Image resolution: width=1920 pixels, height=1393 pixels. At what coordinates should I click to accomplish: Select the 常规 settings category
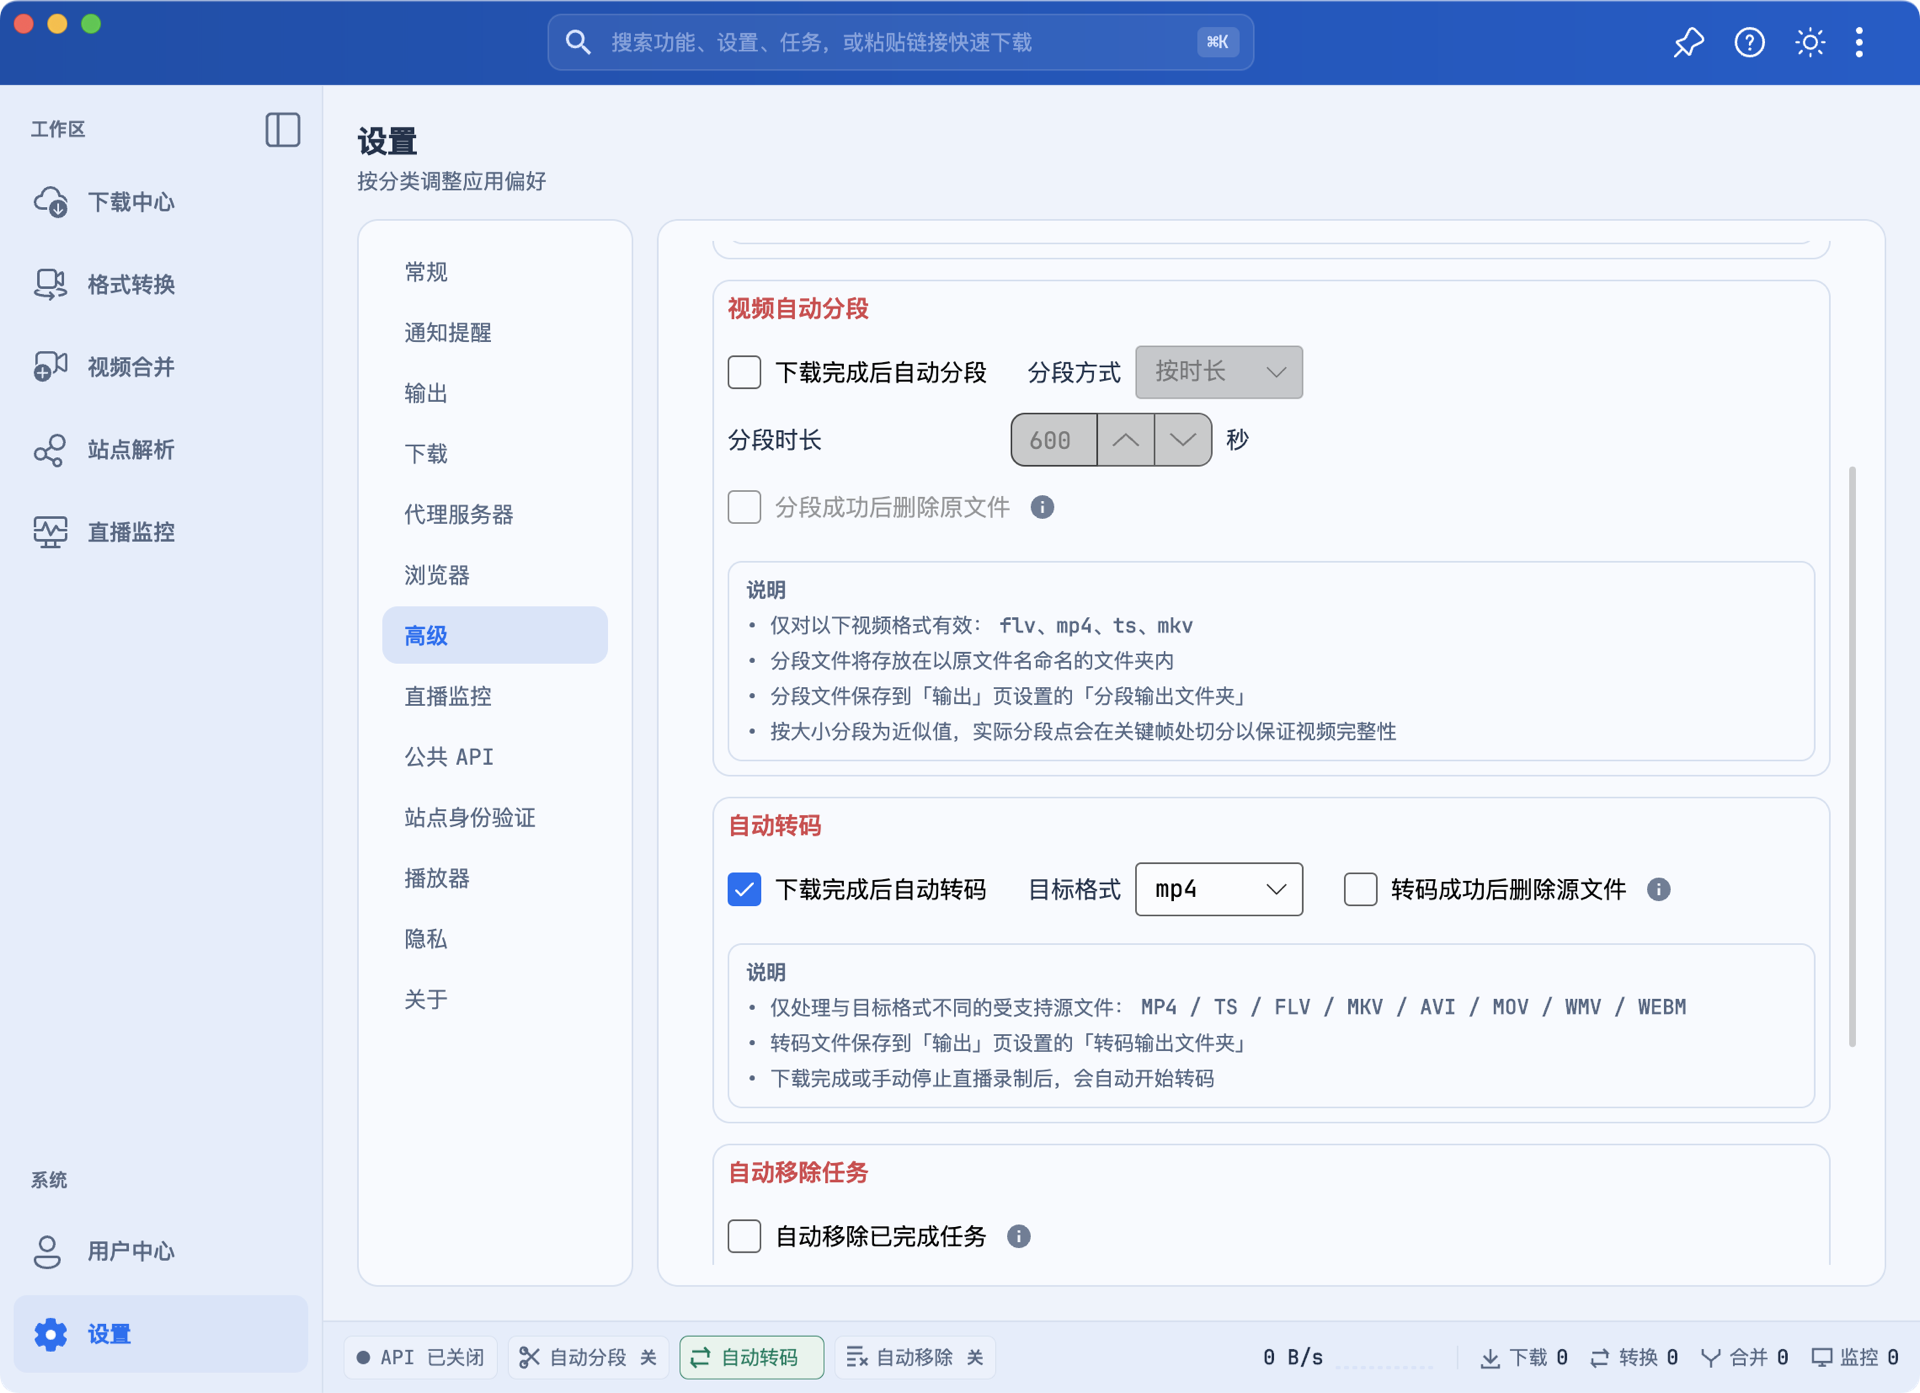coord(494,272)
